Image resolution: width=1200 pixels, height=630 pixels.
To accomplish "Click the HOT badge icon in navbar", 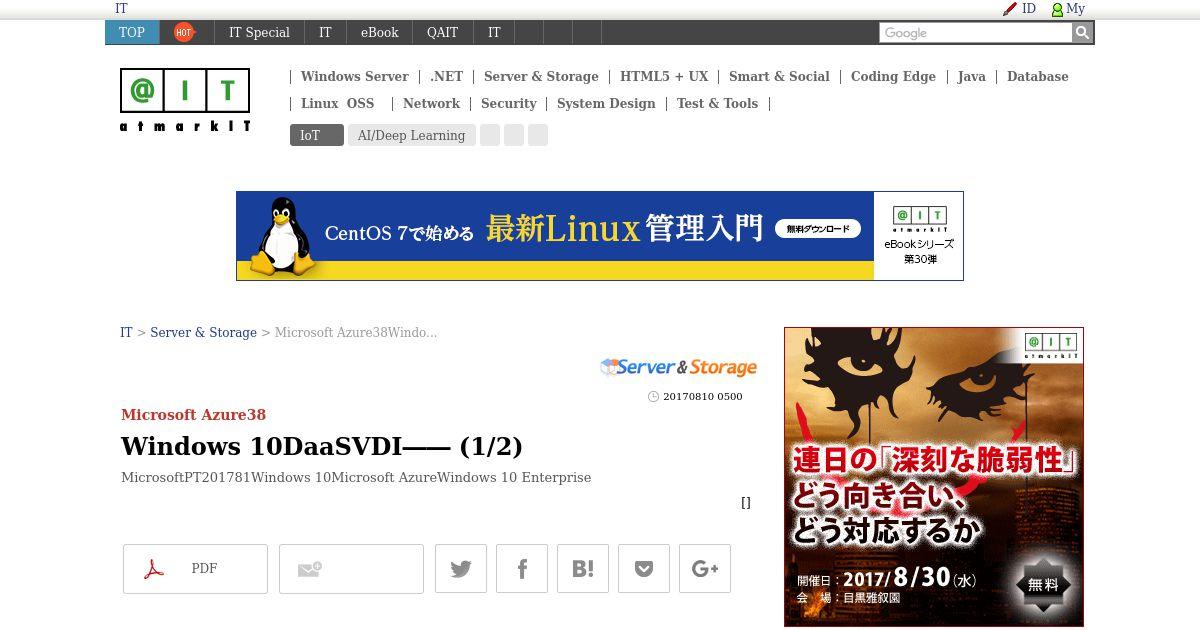I will pyautogui.click(x=184, y=32).
